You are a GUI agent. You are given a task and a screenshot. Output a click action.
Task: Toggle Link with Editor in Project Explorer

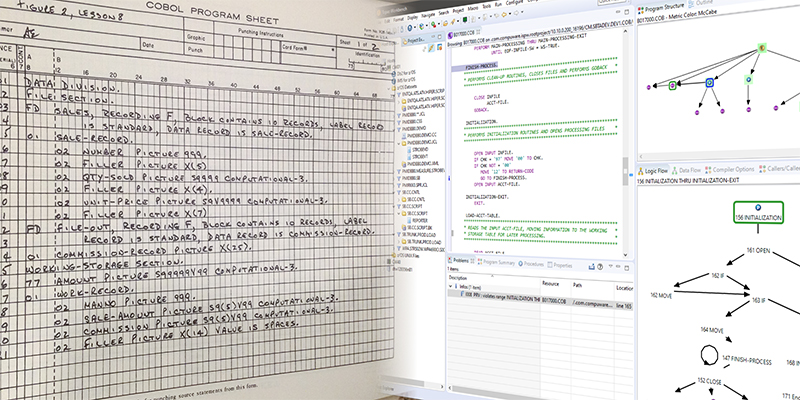pyautogui.click(x=431, y=48)
